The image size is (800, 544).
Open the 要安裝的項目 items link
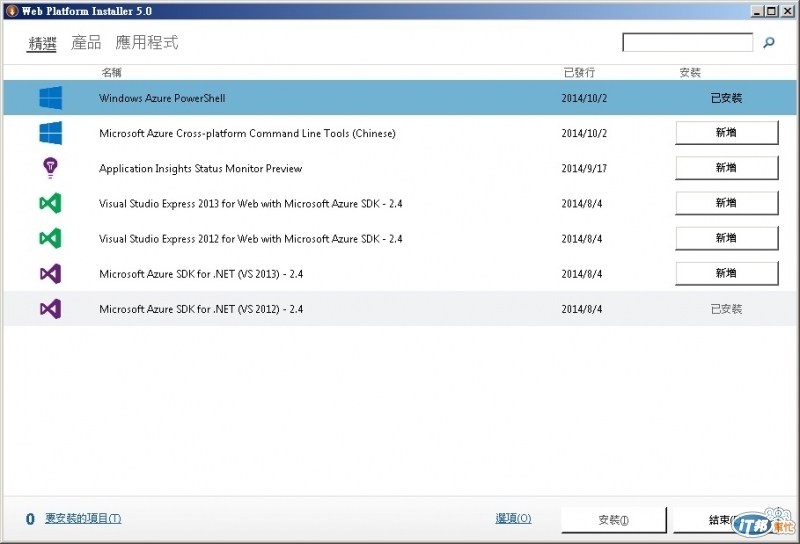pyautogui.click(x=83, y=518)
